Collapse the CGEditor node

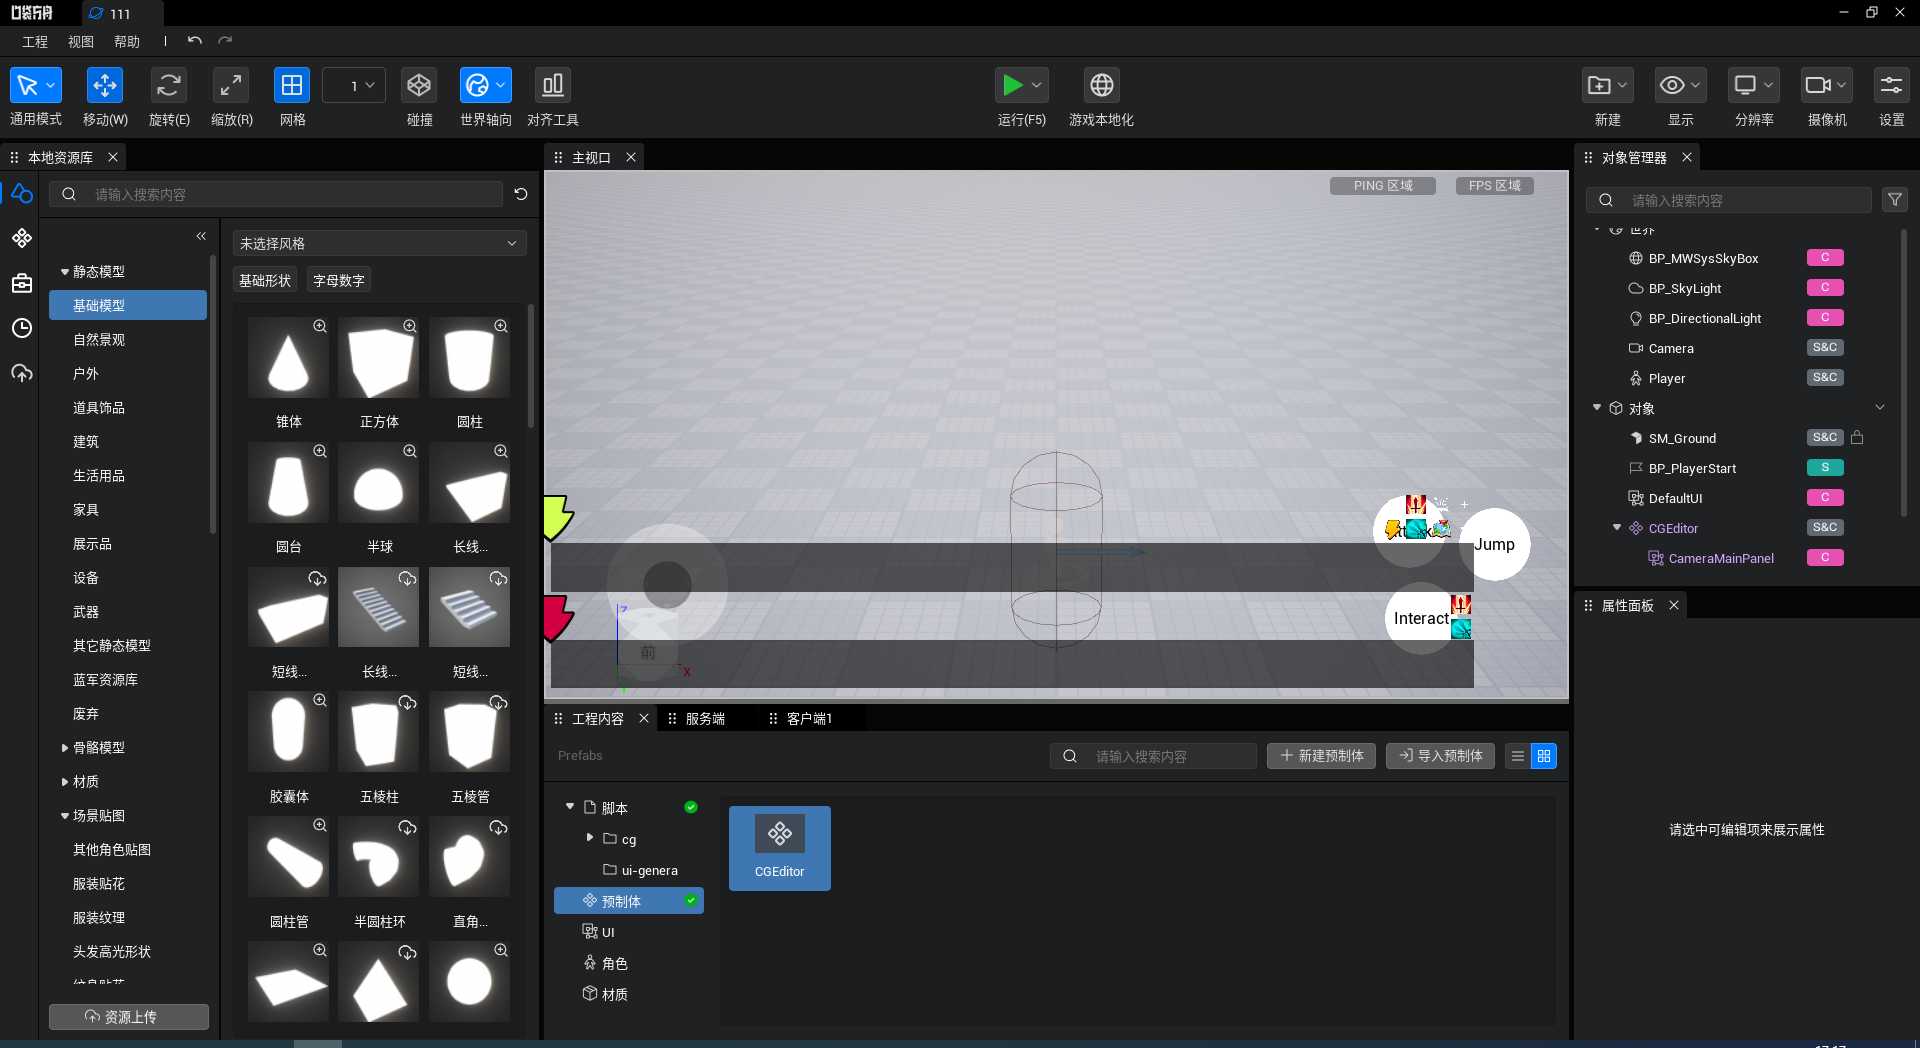[1617, 527]
